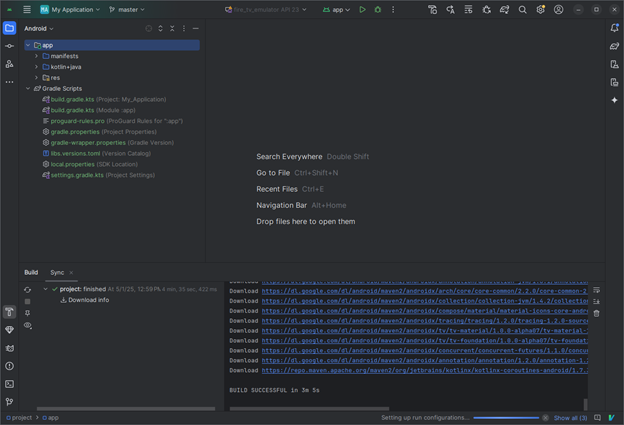Open libs.versions.toml in the project tree

[x=76, y=153]
